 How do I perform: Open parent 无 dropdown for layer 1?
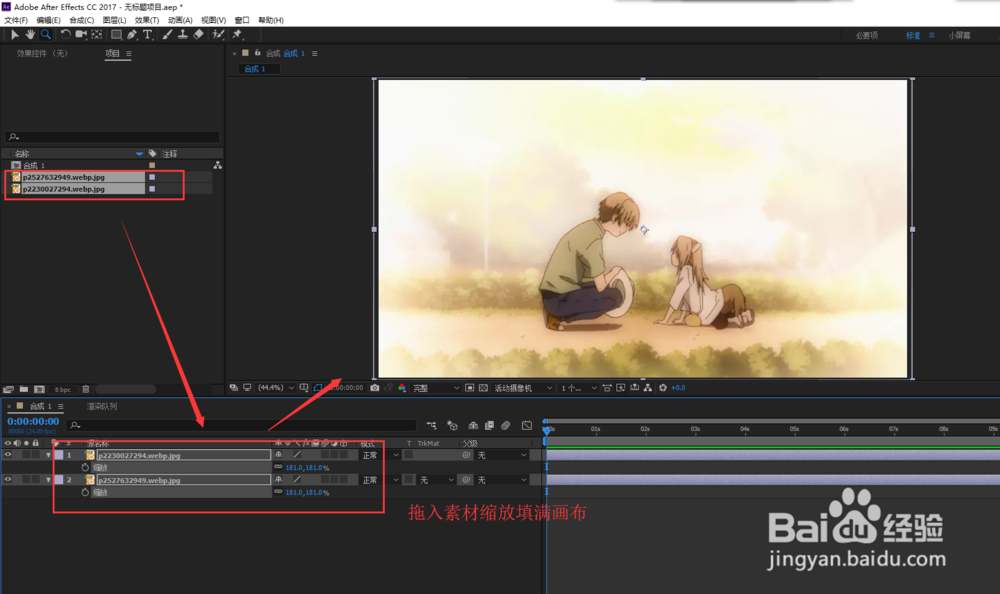(x=502, y=455)
